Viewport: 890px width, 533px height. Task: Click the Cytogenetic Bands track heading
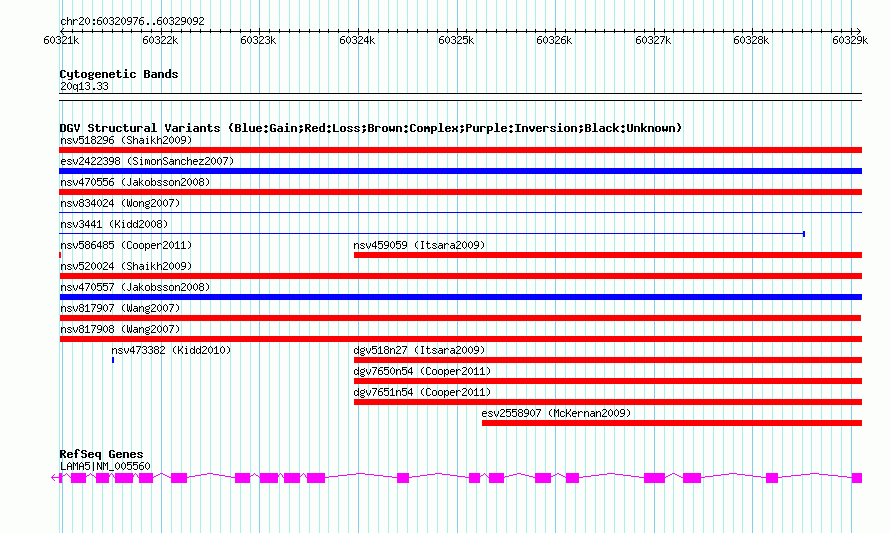[x=119, y=74]
